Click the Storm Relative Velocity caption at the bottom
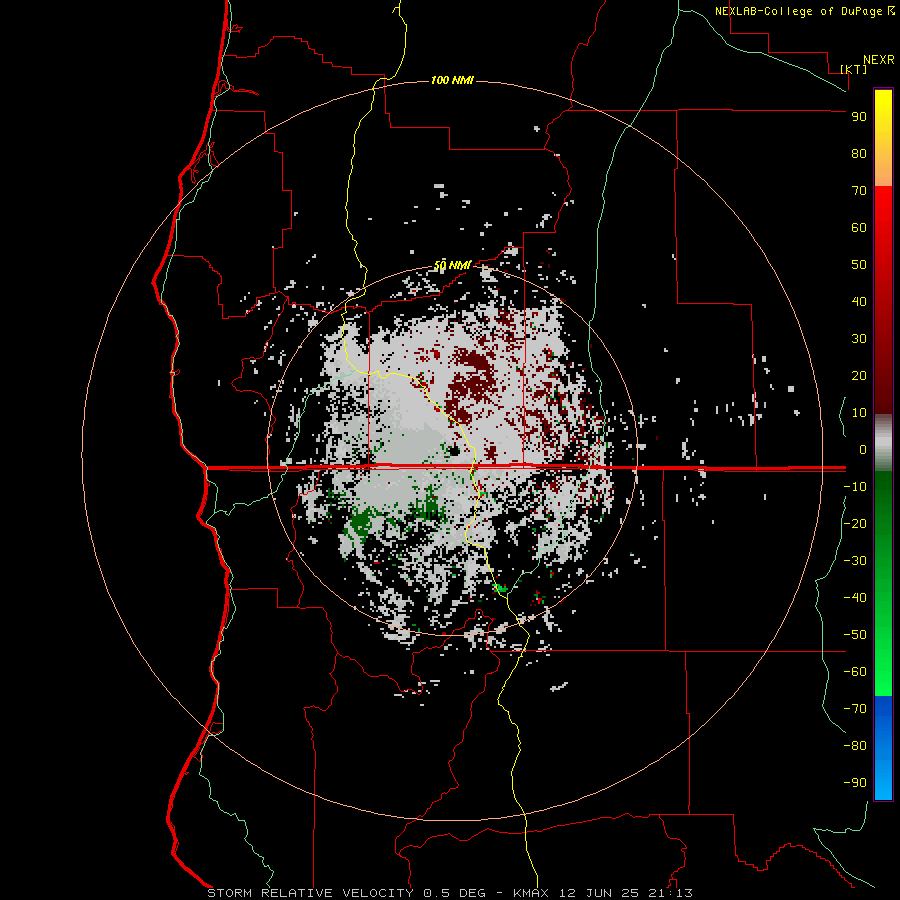This screenshot has height=900, width=900. [x=449, y=893]
